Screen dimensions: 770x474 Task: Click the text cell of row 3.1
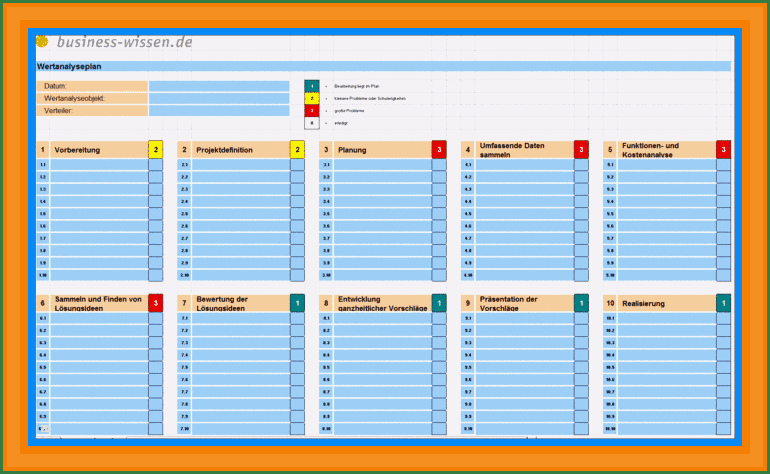tap(381, 165)
